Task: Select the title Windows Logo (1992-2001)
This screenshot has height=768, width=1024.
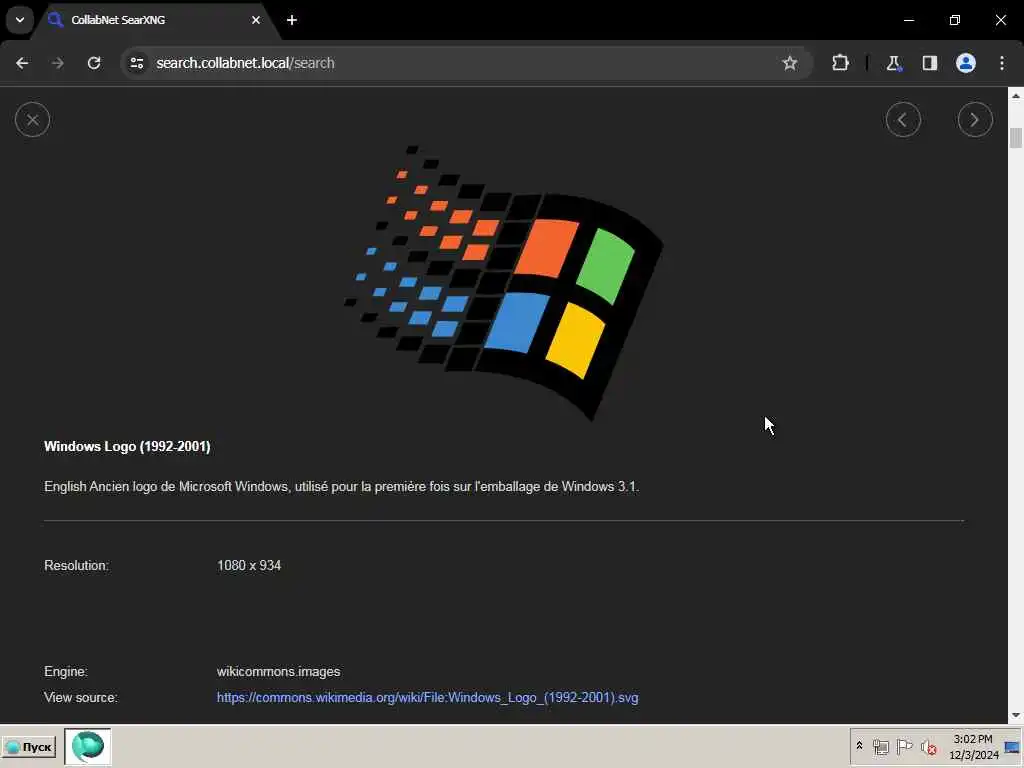Action: [x=127, y=446]
